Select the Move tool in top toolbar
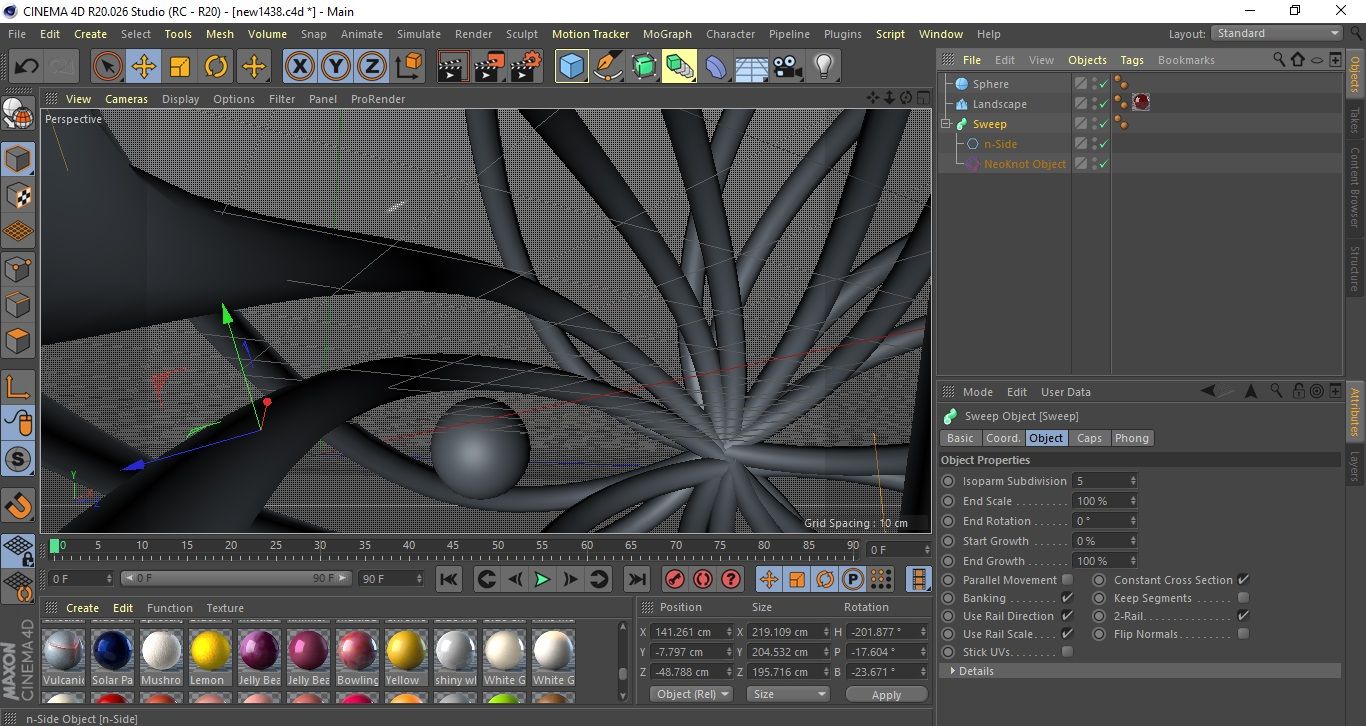Viewport: 1366px width, 726px height. pyautogui.click(x=144, y=67)
